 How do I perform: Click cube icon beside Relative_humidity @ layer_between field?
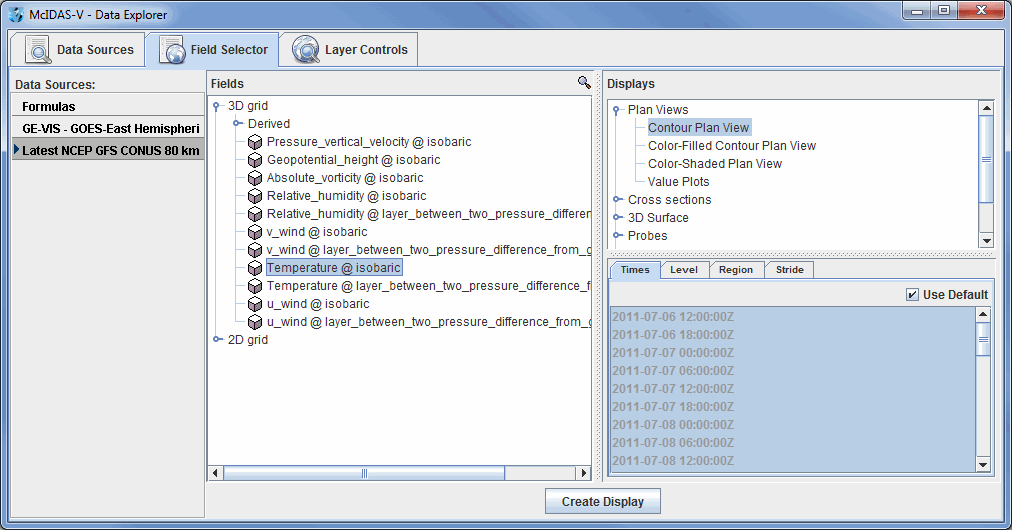(255, 214)
